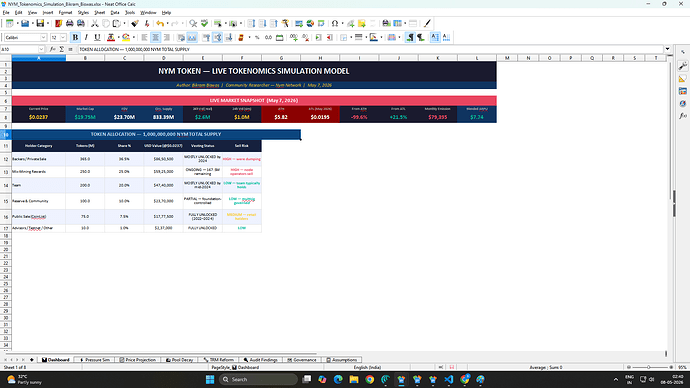This screenshot has height=388, width=690.
Task: Click the Sum sigma icon in formula bar
Action: (x=62, y=49)
